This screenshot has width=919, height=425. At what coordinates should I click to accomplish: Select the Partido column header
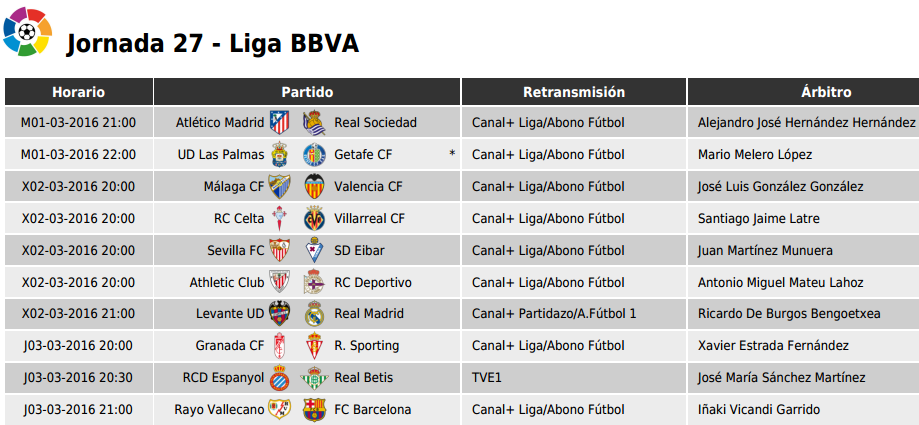(307, 92)
